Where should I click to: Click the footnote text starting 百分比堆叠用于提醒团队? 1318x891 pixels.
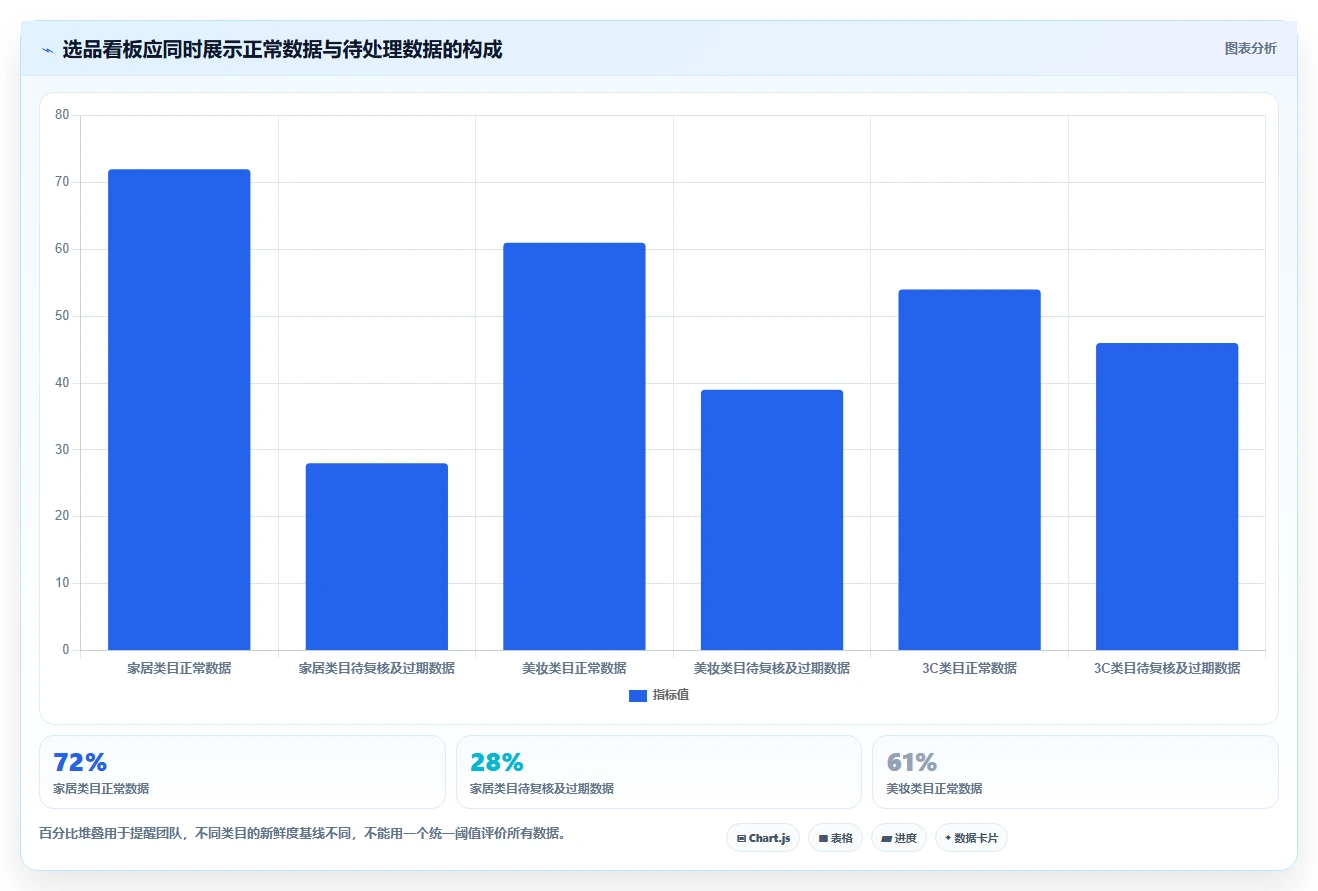pyautogui.click(x=304, y=833)
